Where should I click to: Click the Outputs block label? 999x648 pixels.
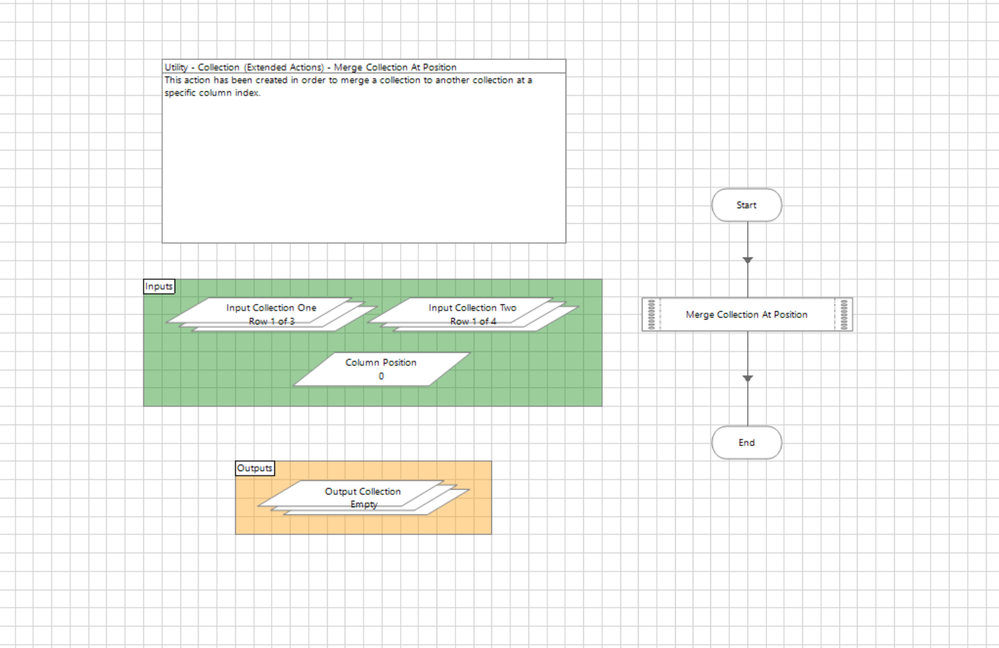point(255,468)
